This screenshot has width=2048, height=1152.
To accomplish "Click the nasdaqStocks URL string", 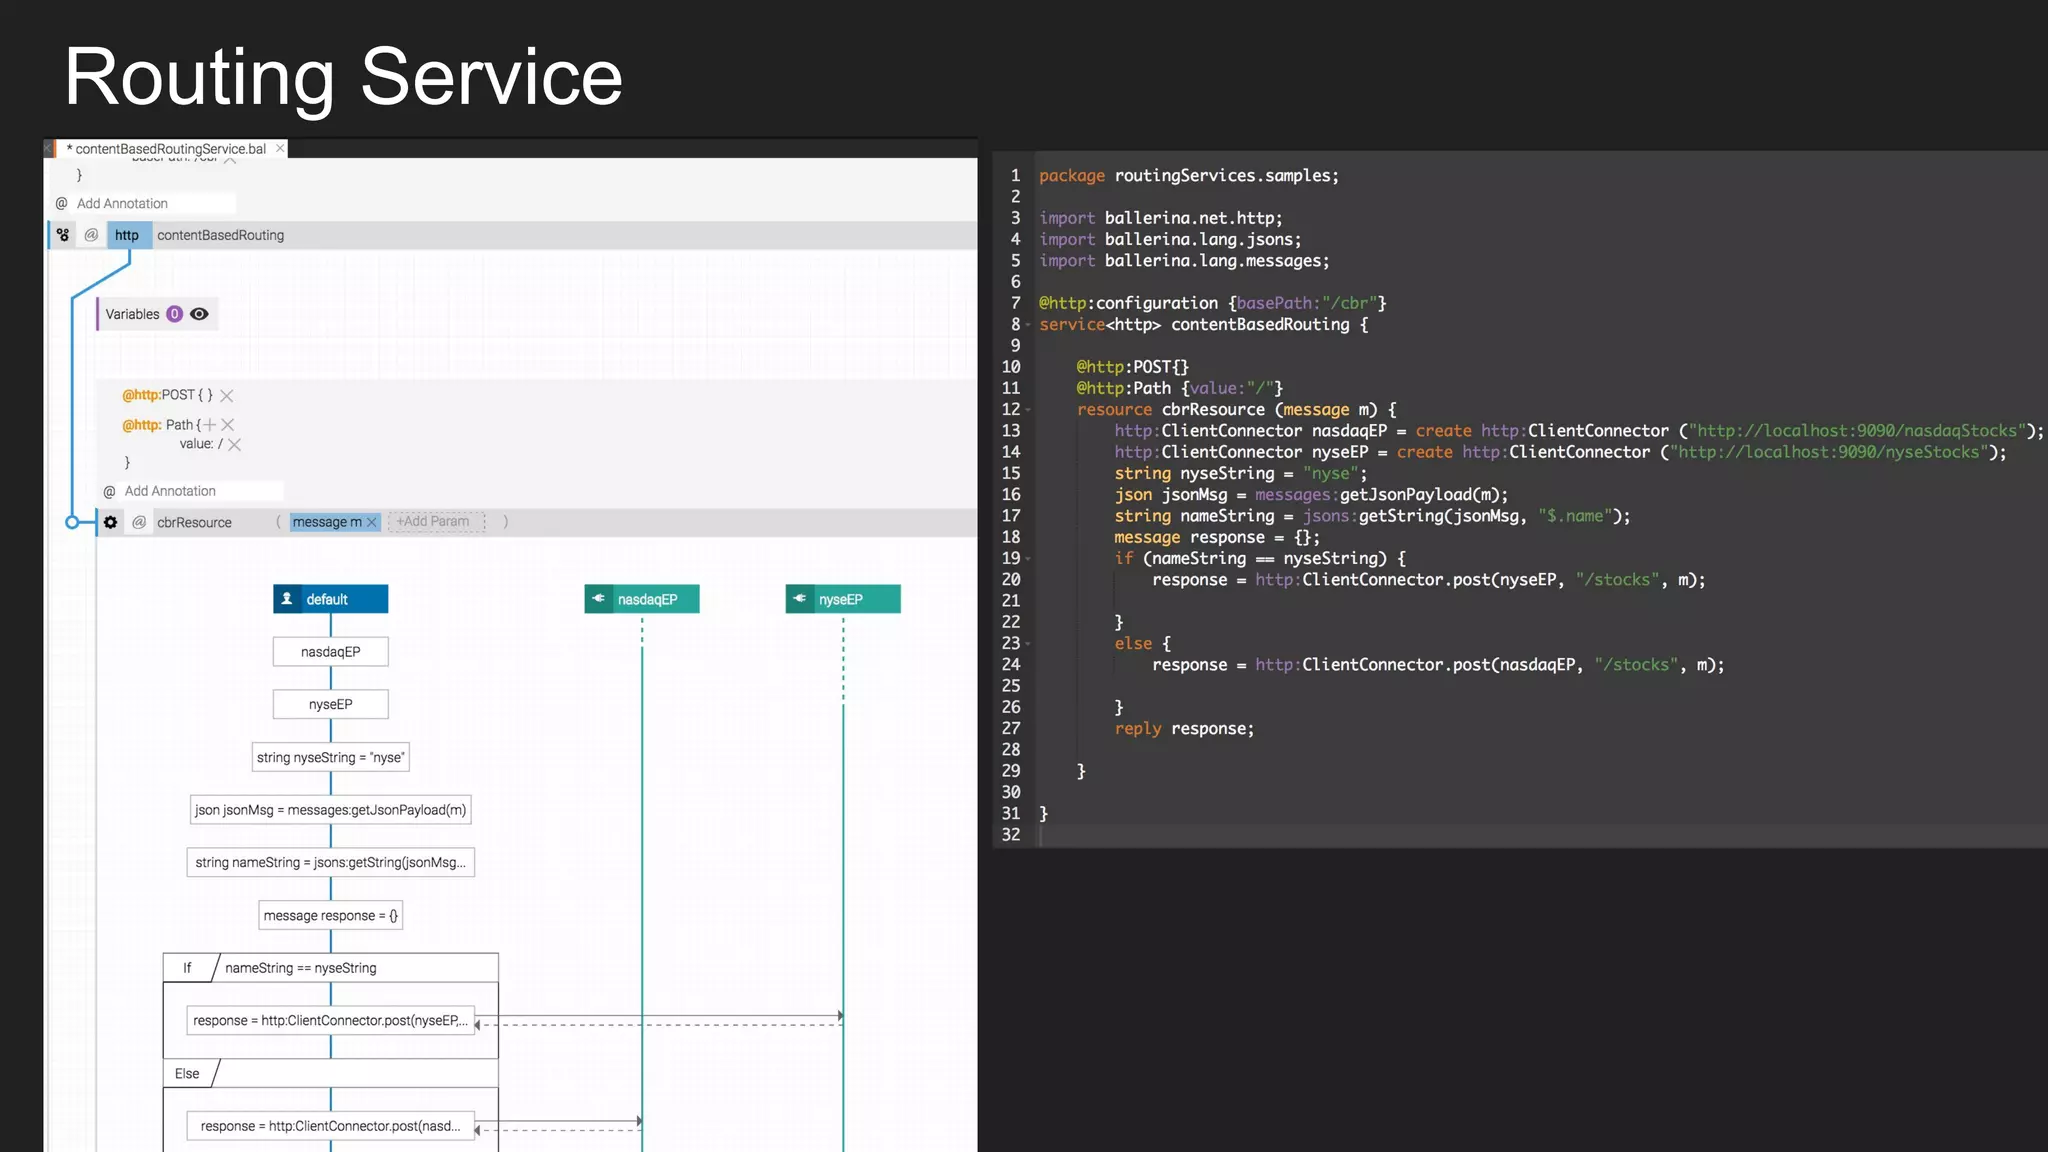I will (1857, 431).
